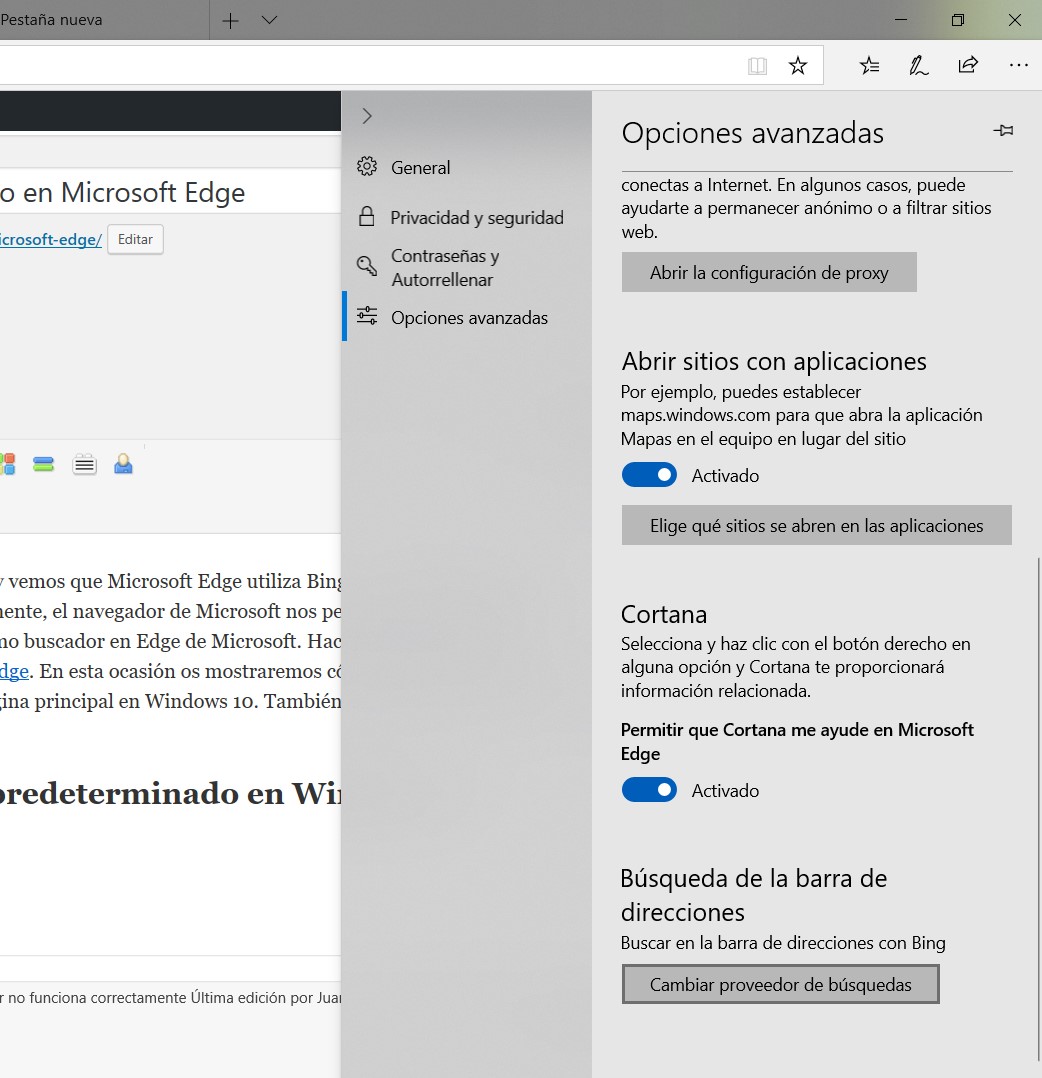Disable the Cortana help toggle
The image size is (1042, 1078).
tap(649, 791)
